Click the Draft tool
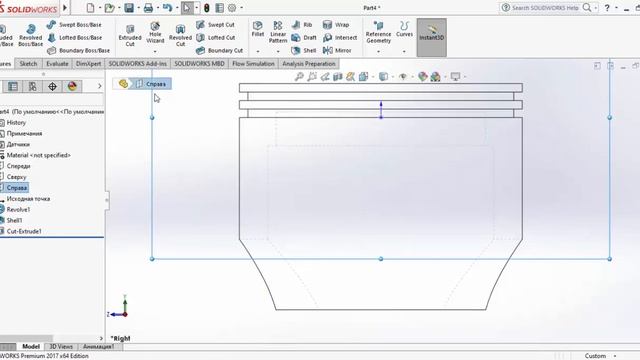Screen dimensions: 640x360 coord(304,38)
